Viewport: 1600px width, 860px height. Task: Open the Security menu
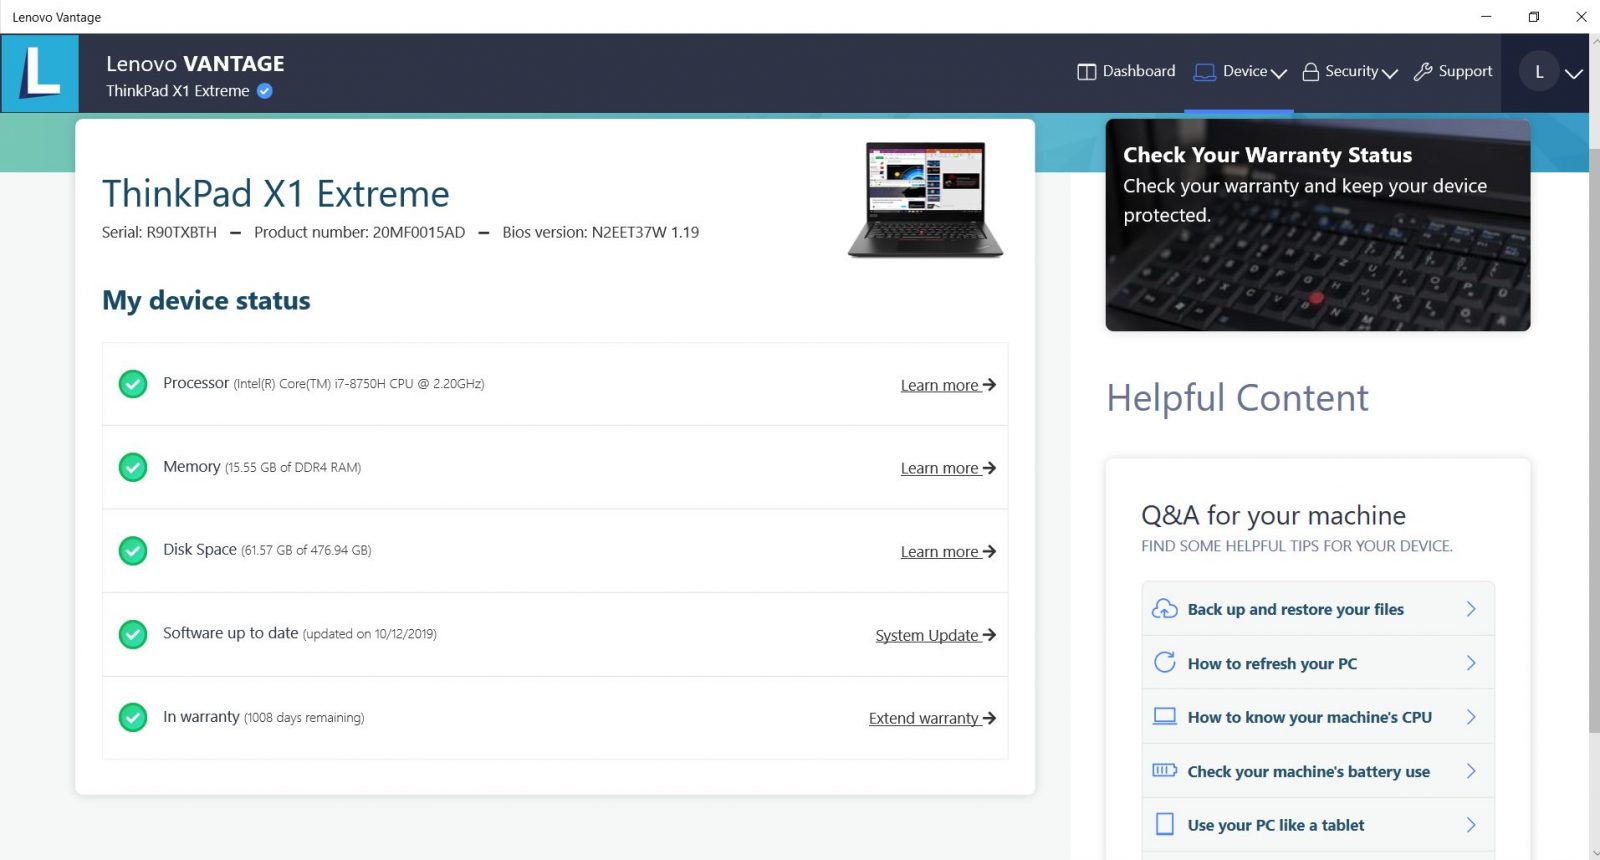pyautogui.click(x=1350, y=72)
